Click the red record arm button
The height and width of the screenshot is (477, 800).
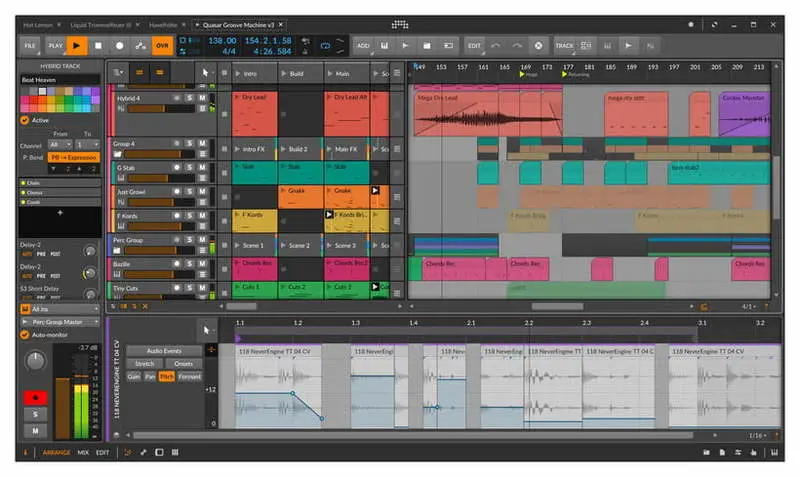coord(36,397)
